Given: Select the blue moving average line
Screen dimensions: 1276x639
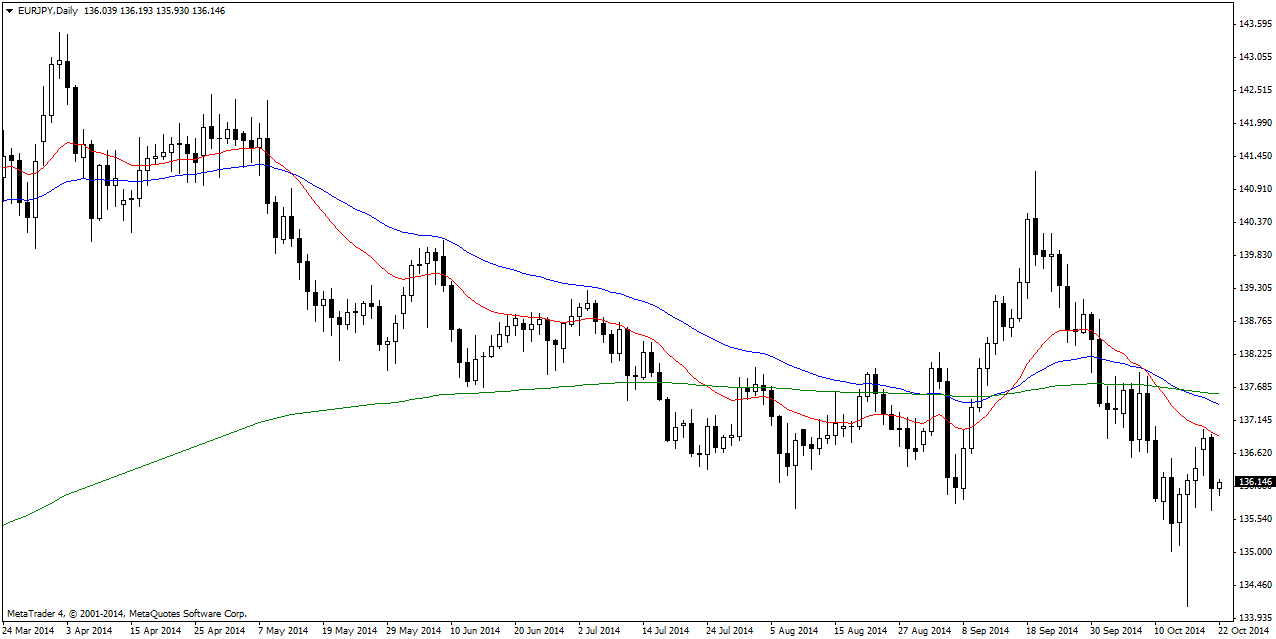Looking at the screenshot, I should [x=500, y=267].
